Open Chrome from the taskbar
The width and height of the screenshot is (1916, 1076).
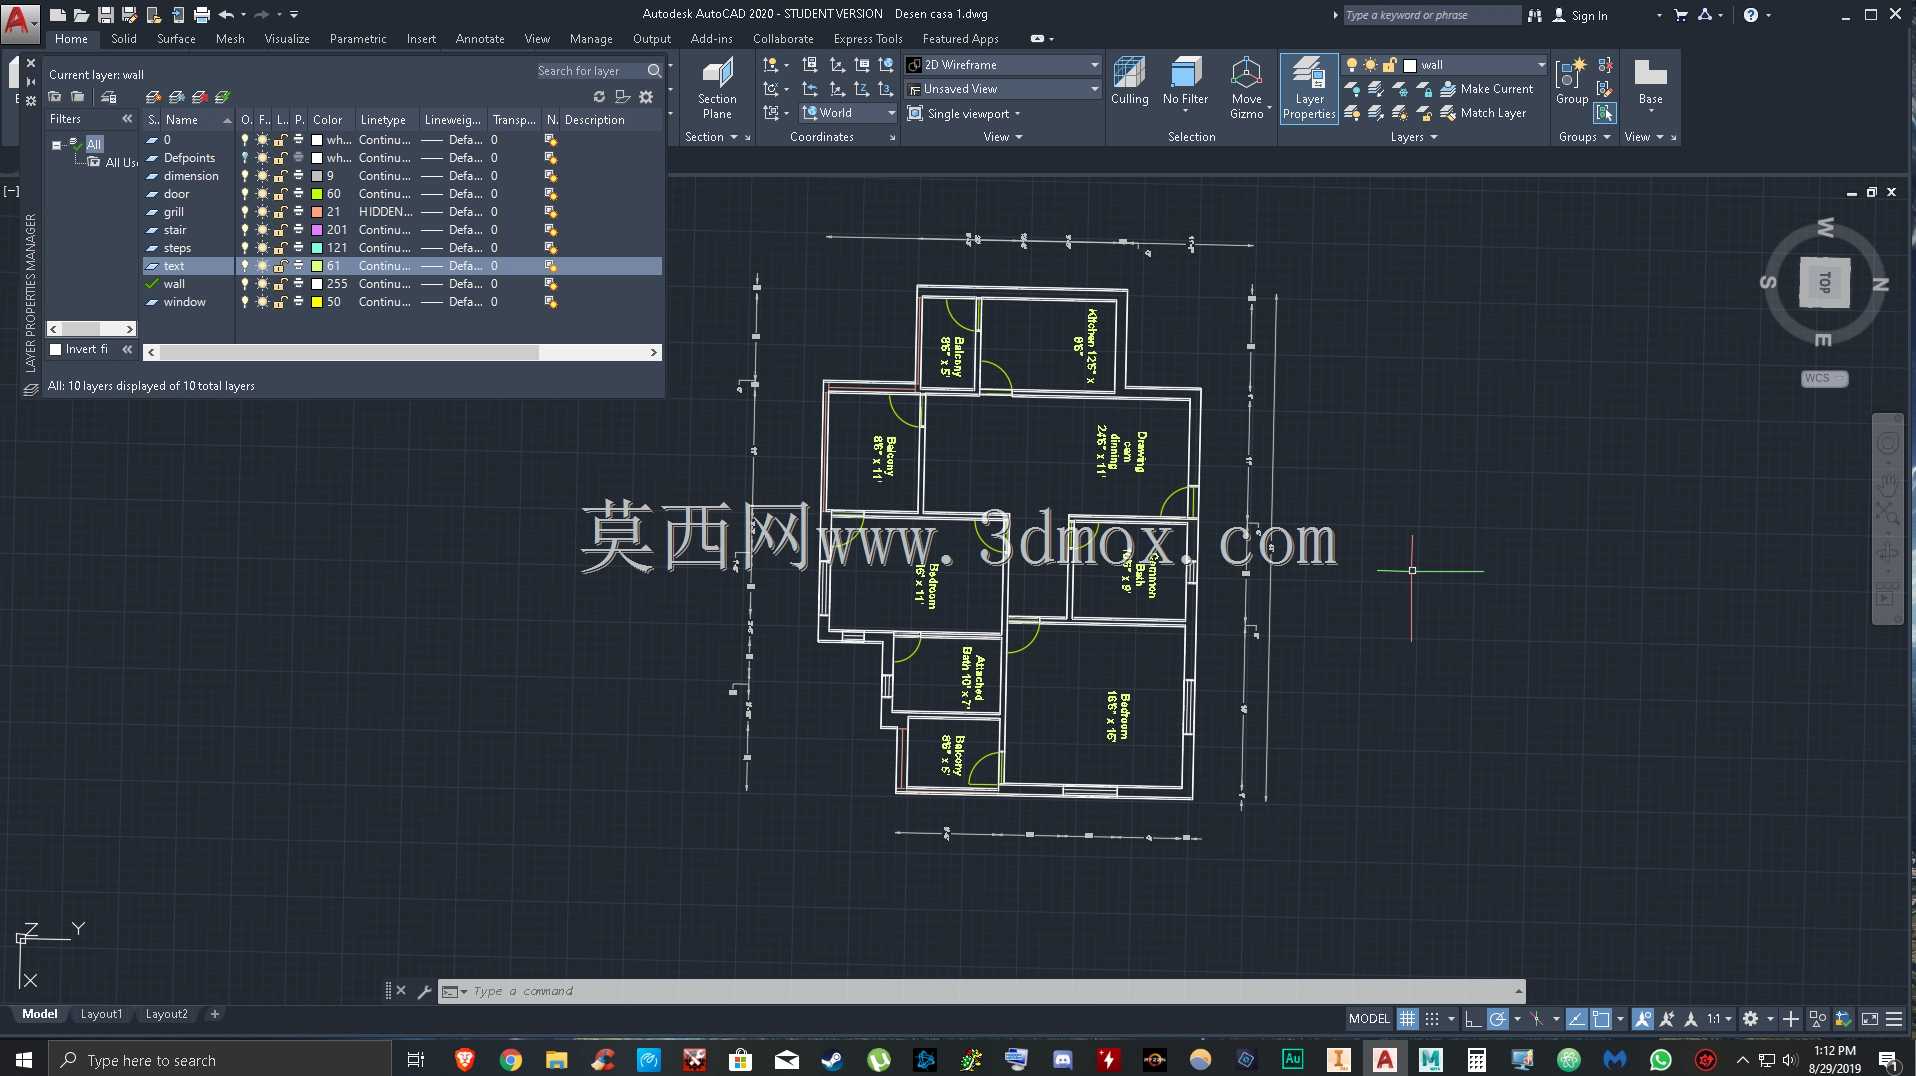pyautogui.click(x=511, y=1059)
